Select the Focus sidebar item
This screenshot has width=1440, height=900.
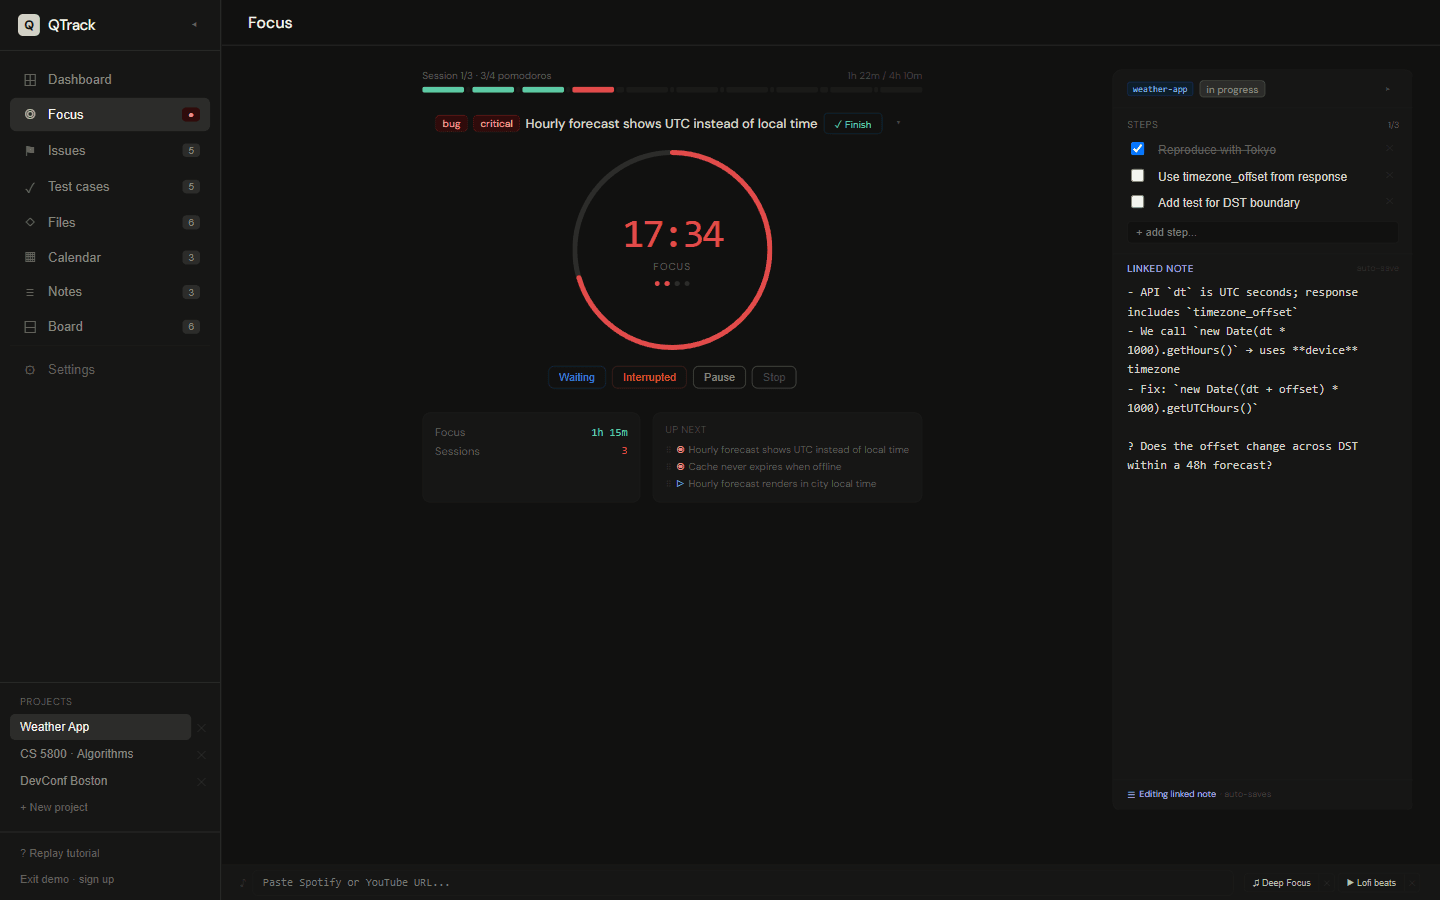click(x=110, y=115)
